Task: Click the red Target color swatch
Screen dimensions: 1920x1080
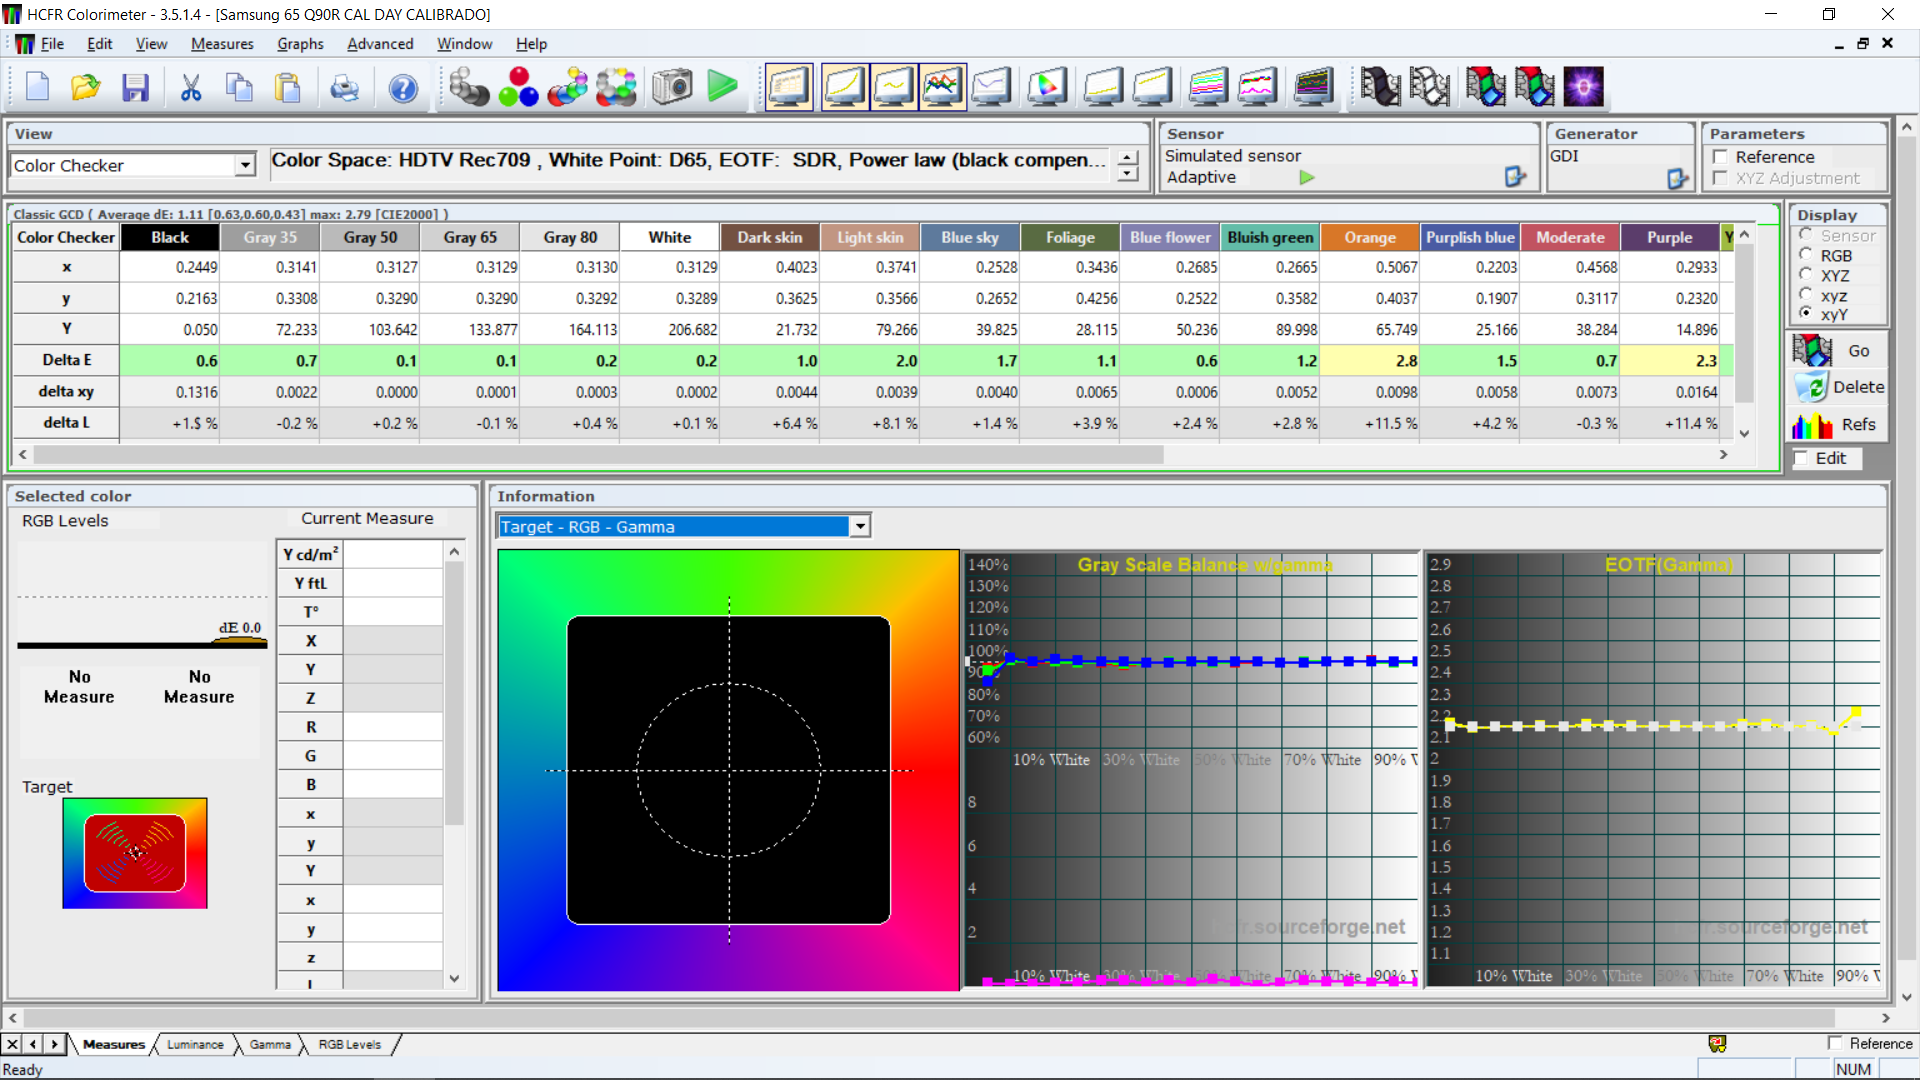Action: pyautogui.click(x=135, y=853)
